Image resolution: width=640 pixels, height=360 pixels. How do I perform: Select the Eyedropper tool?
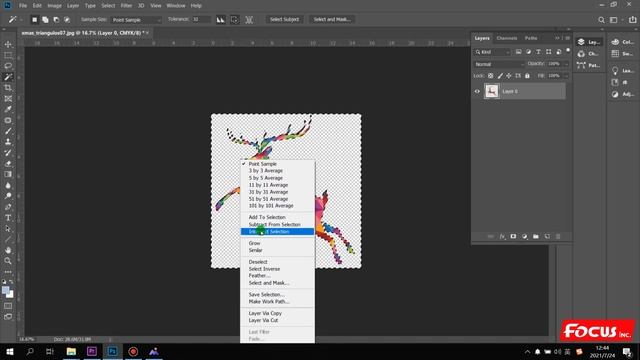(8, 109)
